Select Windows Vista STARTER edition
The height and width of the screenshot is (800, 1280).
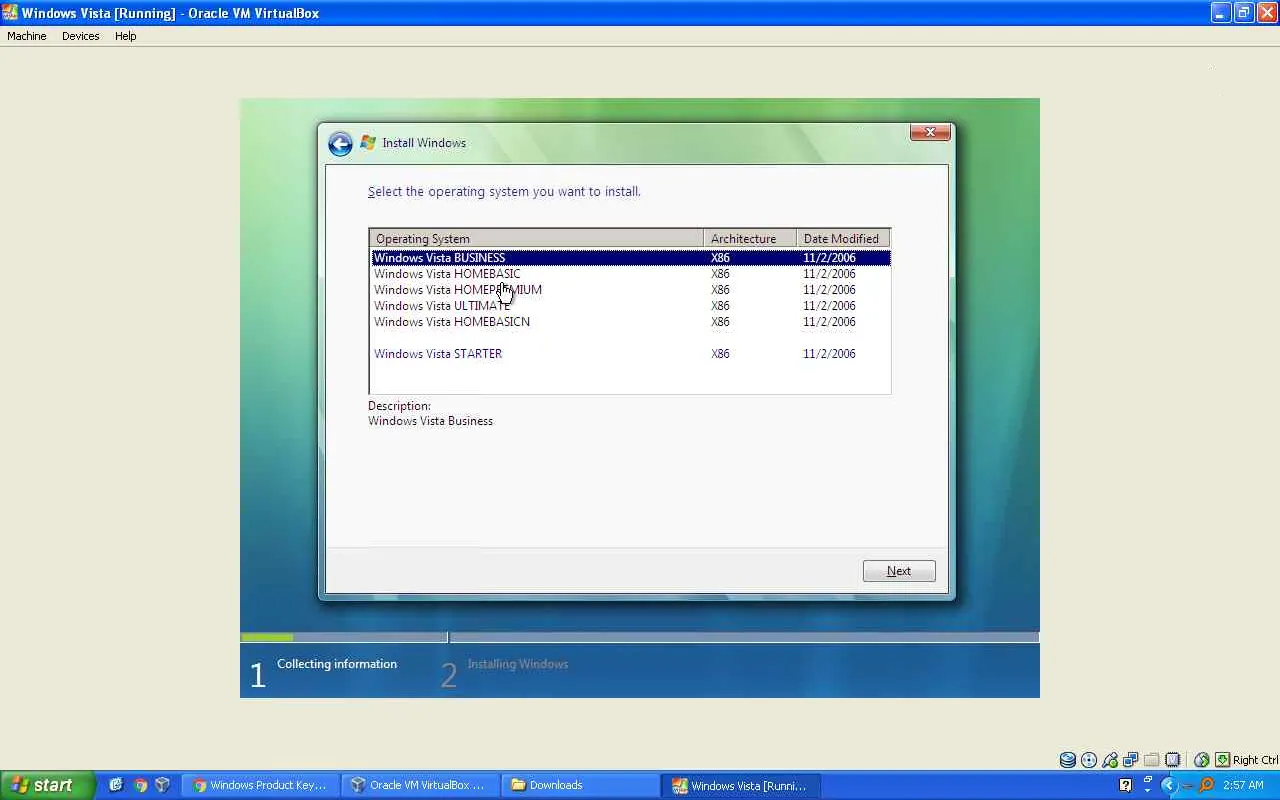630,354
